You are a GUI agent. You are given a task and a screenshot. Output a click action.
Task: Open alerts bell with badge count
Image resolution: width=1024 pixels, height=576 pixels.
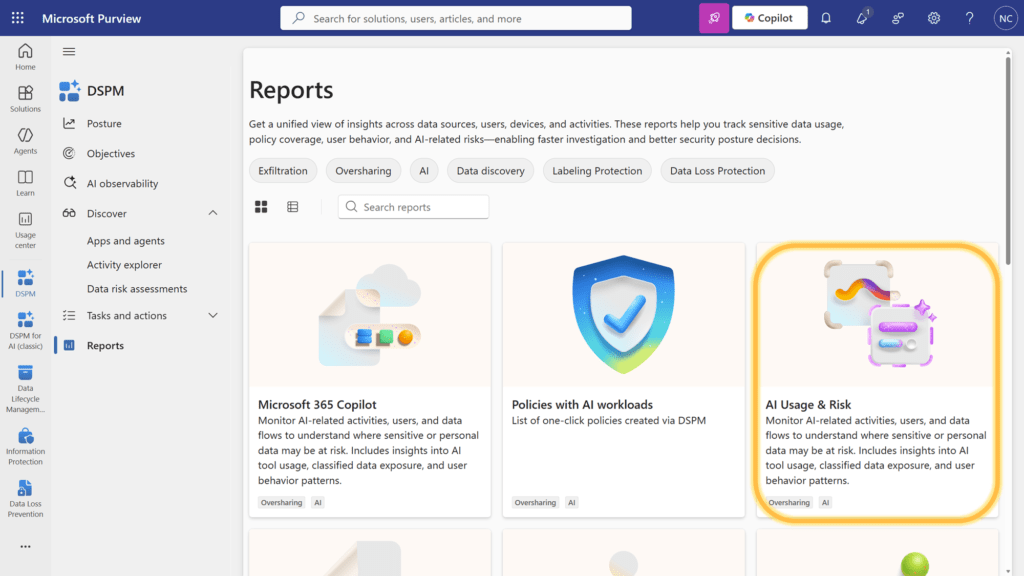[863, 18]
